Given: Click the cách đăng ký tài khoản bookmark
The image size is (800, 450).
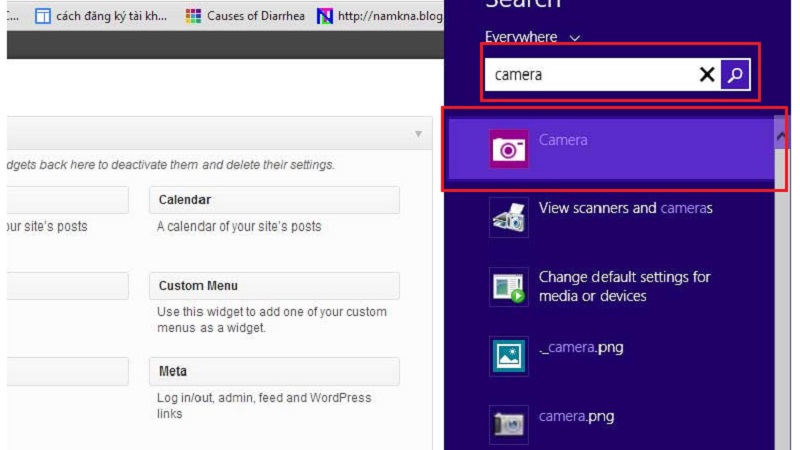Looking at the screenshot, I should coord(101,16).
